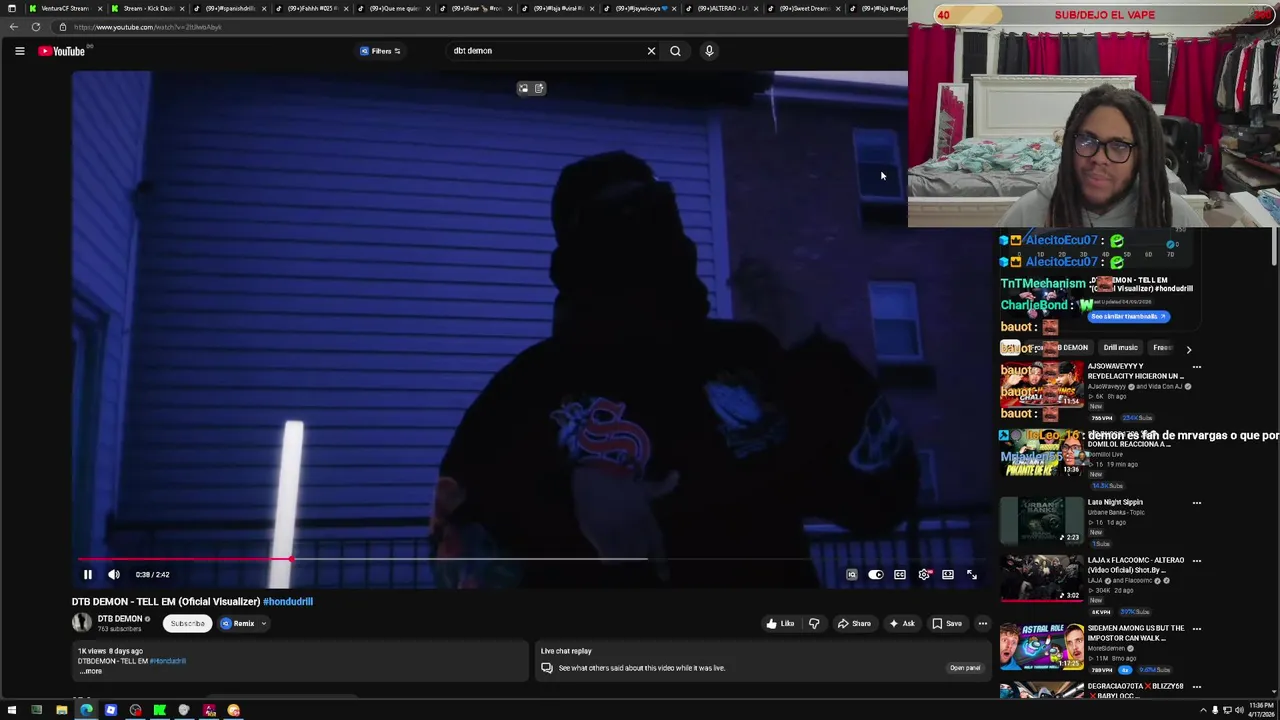Go back with the browser back arrow
1280x720 pixels.
(14, 27)
